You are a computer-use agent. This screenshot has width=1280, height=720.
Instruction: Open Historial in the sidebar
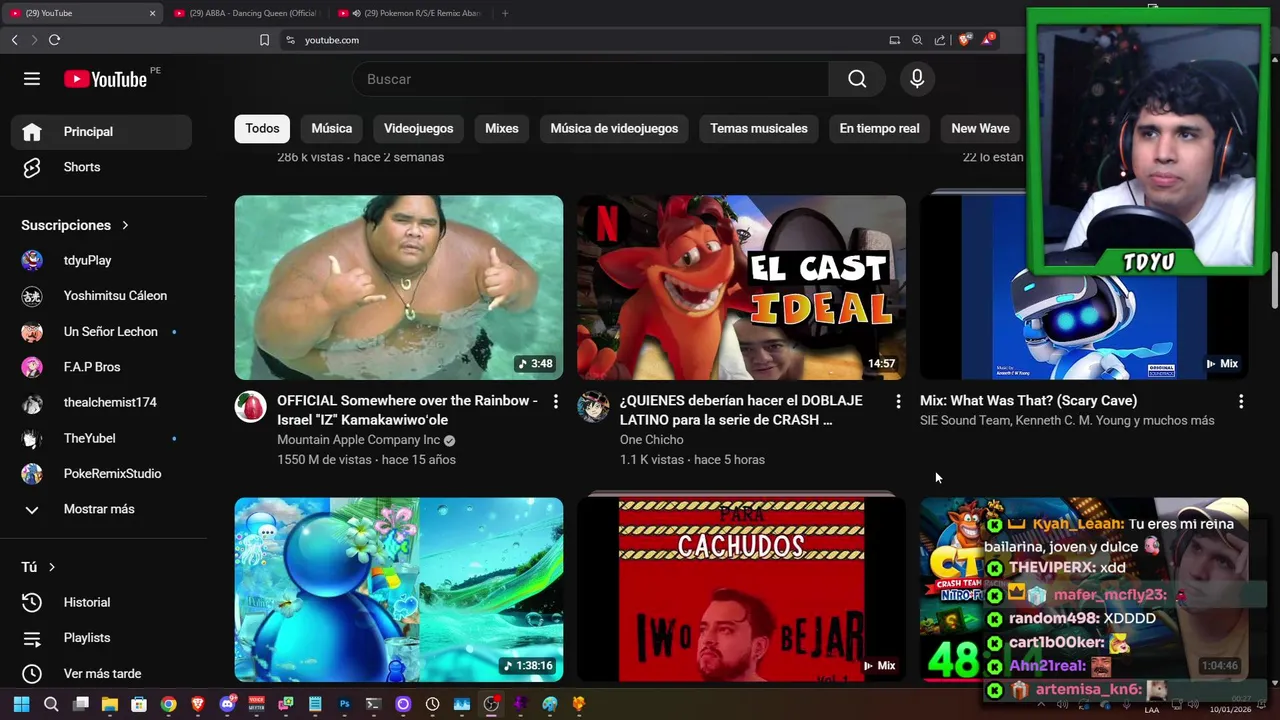click(x=101, y=602)
